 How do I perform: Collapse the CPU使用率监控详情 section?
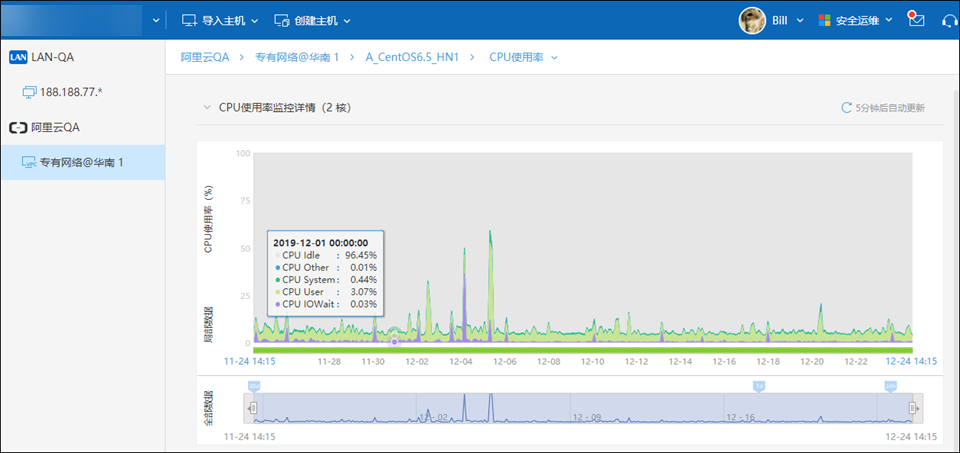pos(206,107)
